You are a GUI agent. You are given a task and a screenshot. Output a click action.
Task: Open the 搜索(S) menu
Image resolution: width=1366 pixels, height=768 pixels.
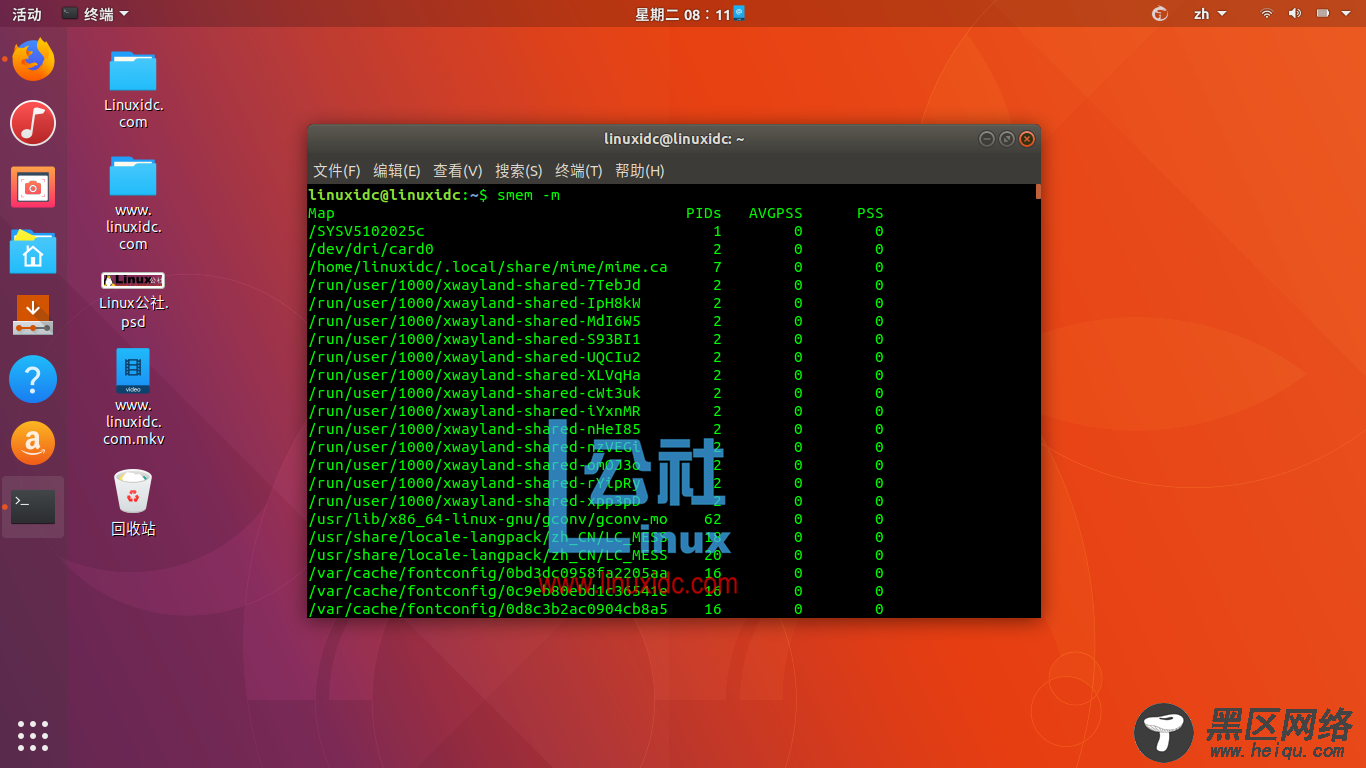[518, 171]
